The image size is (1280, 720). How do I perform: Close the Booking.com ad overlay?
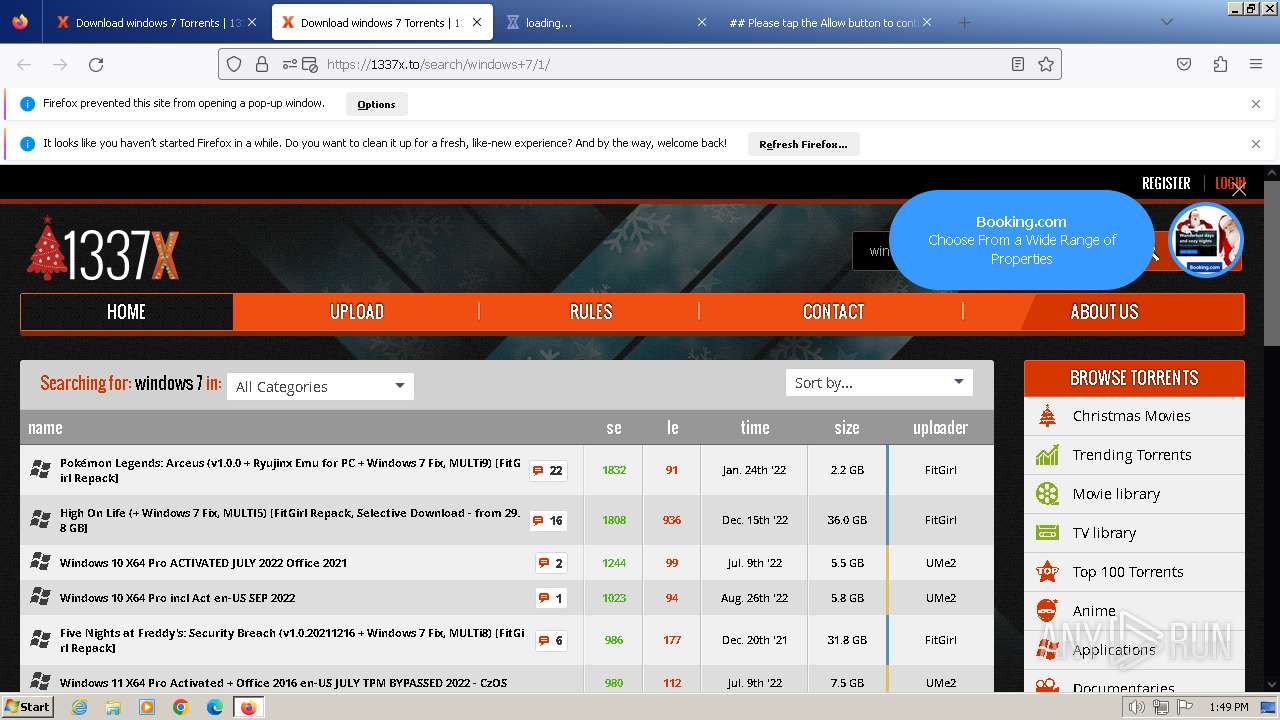point(1239,189)
